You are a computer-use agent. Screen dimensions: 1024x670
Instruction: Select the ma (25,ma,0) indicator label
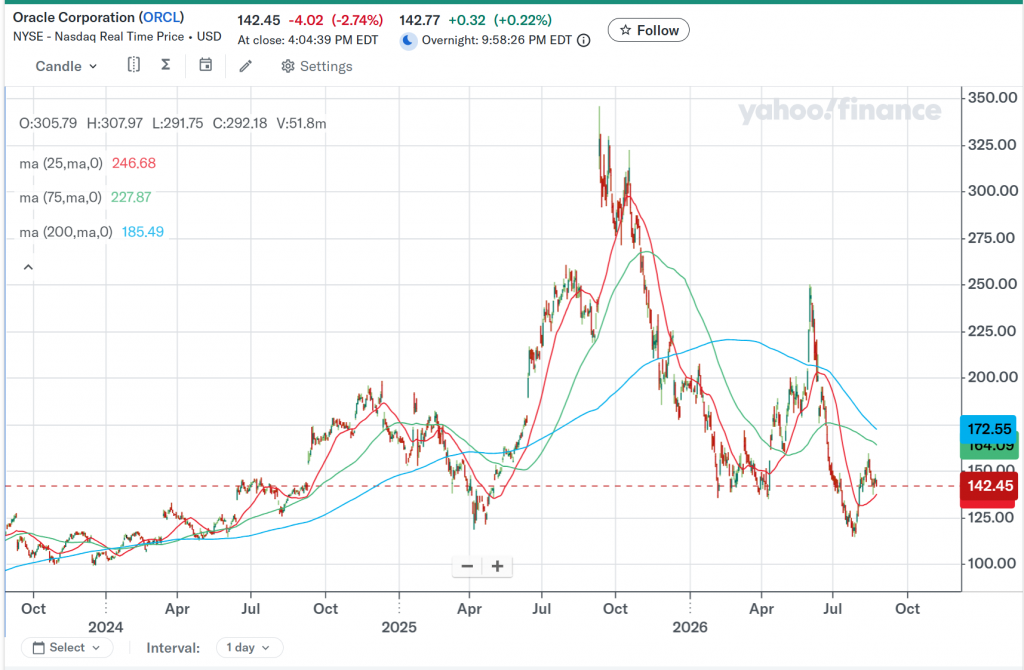[61, 163]
